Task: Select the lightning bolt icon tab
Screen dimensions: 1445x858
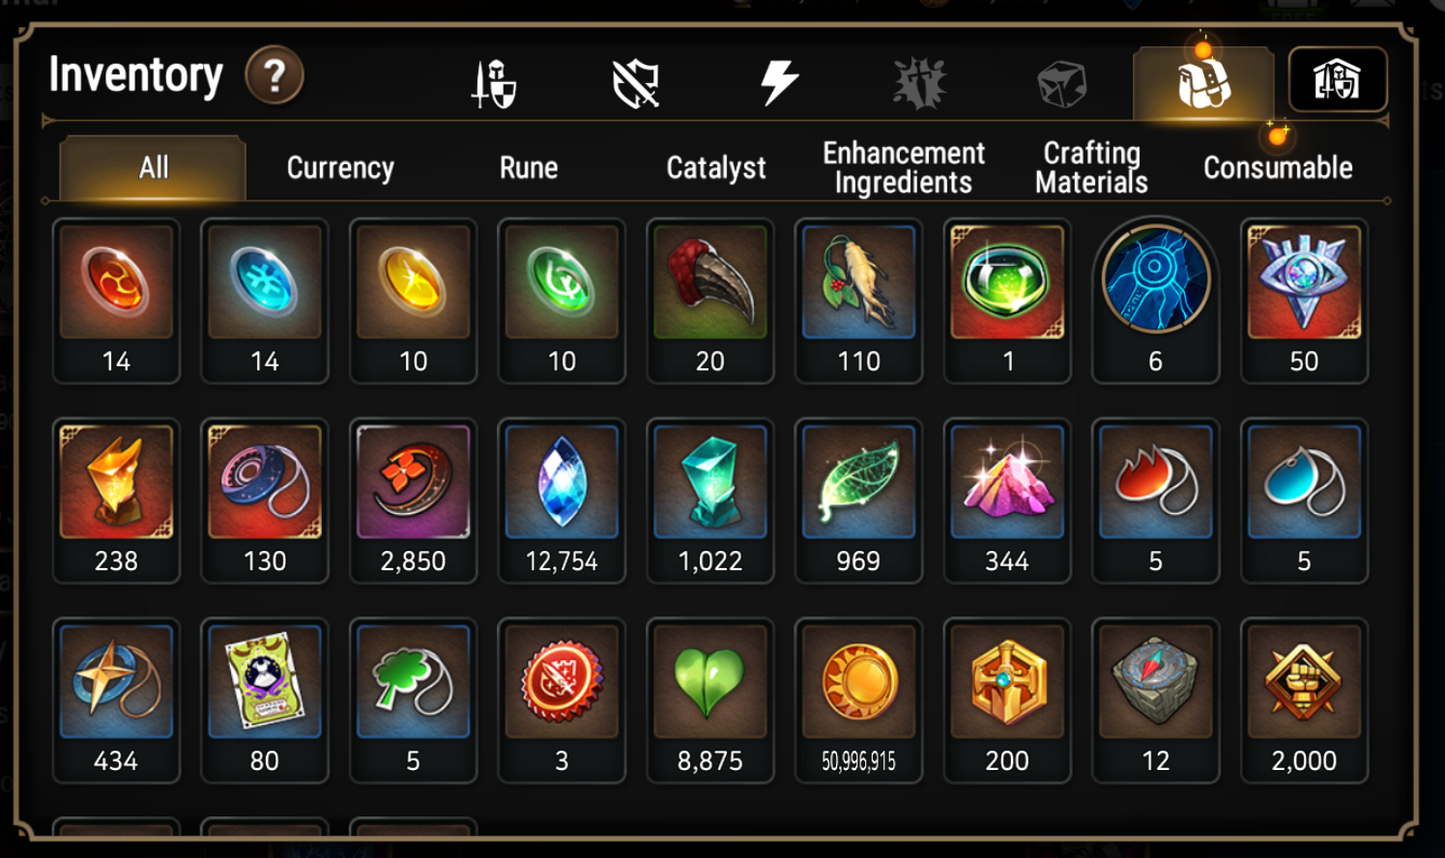Action: pos(778,82)
